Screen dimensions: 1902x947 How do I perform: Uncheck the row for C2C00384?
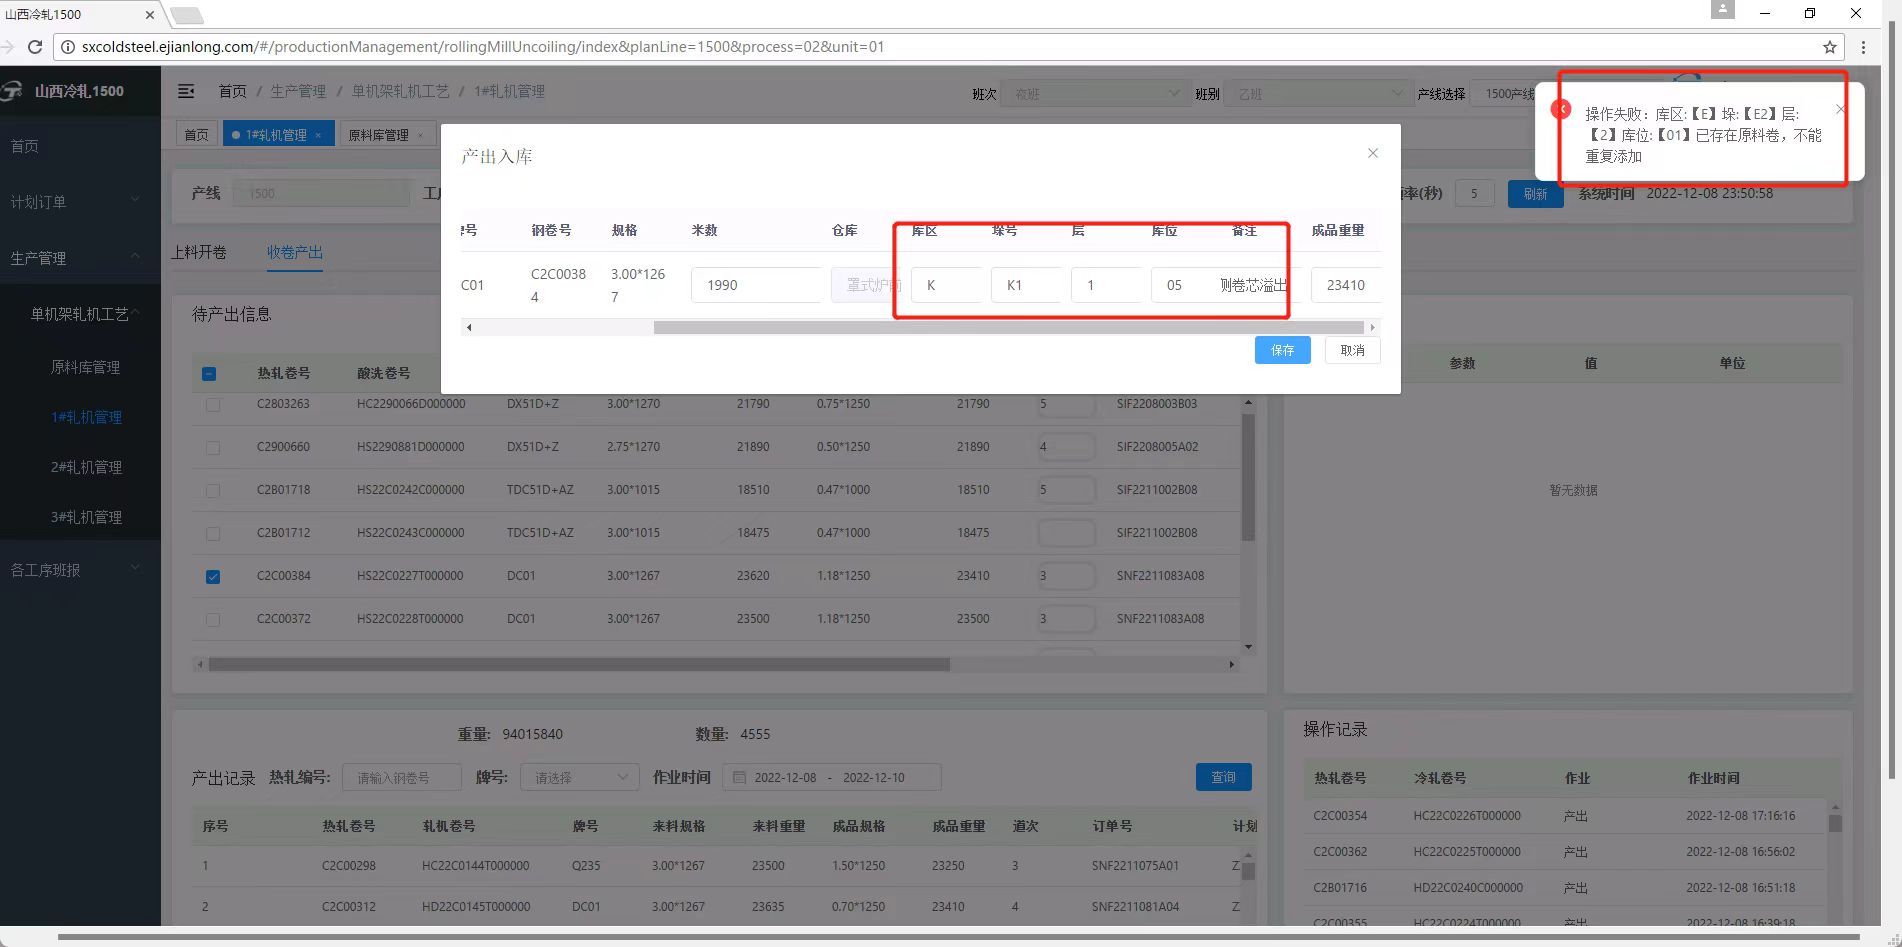pos(213,577)
